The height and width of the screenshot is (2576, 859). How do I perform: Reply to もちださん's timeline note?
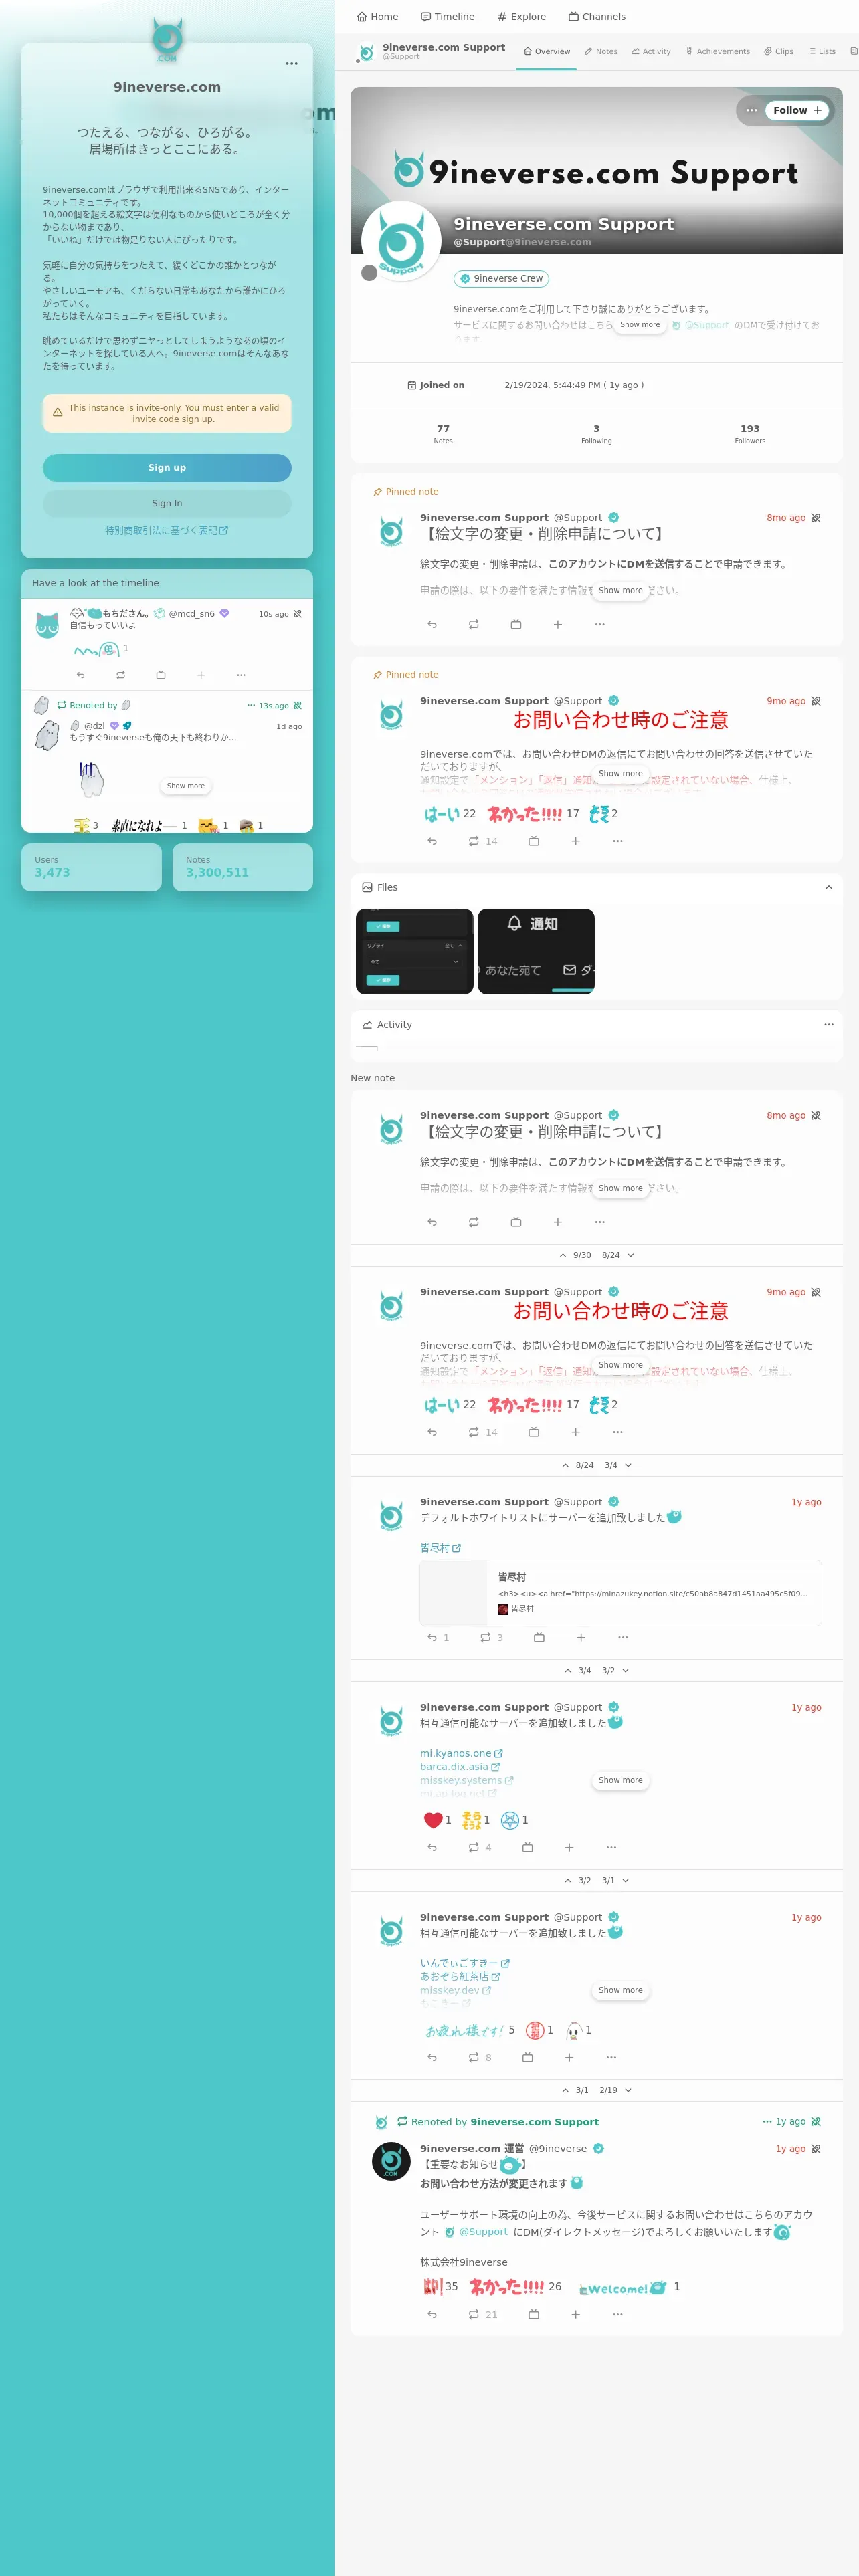click(81, 675)
